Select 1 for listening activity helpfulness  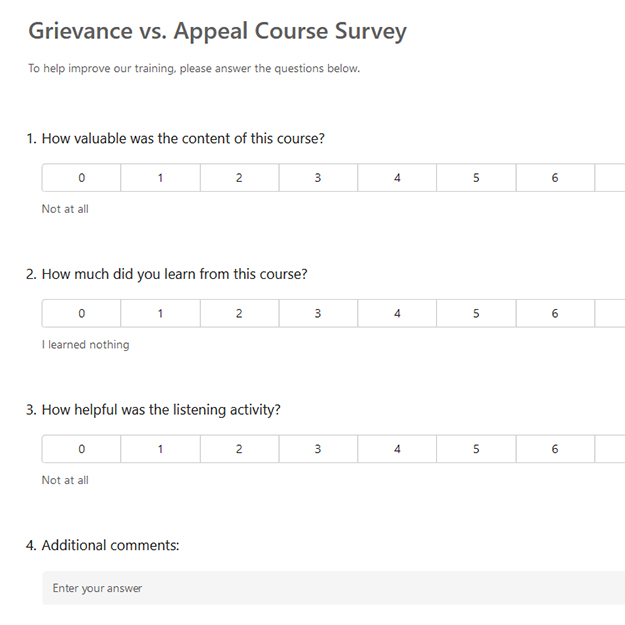160,449
